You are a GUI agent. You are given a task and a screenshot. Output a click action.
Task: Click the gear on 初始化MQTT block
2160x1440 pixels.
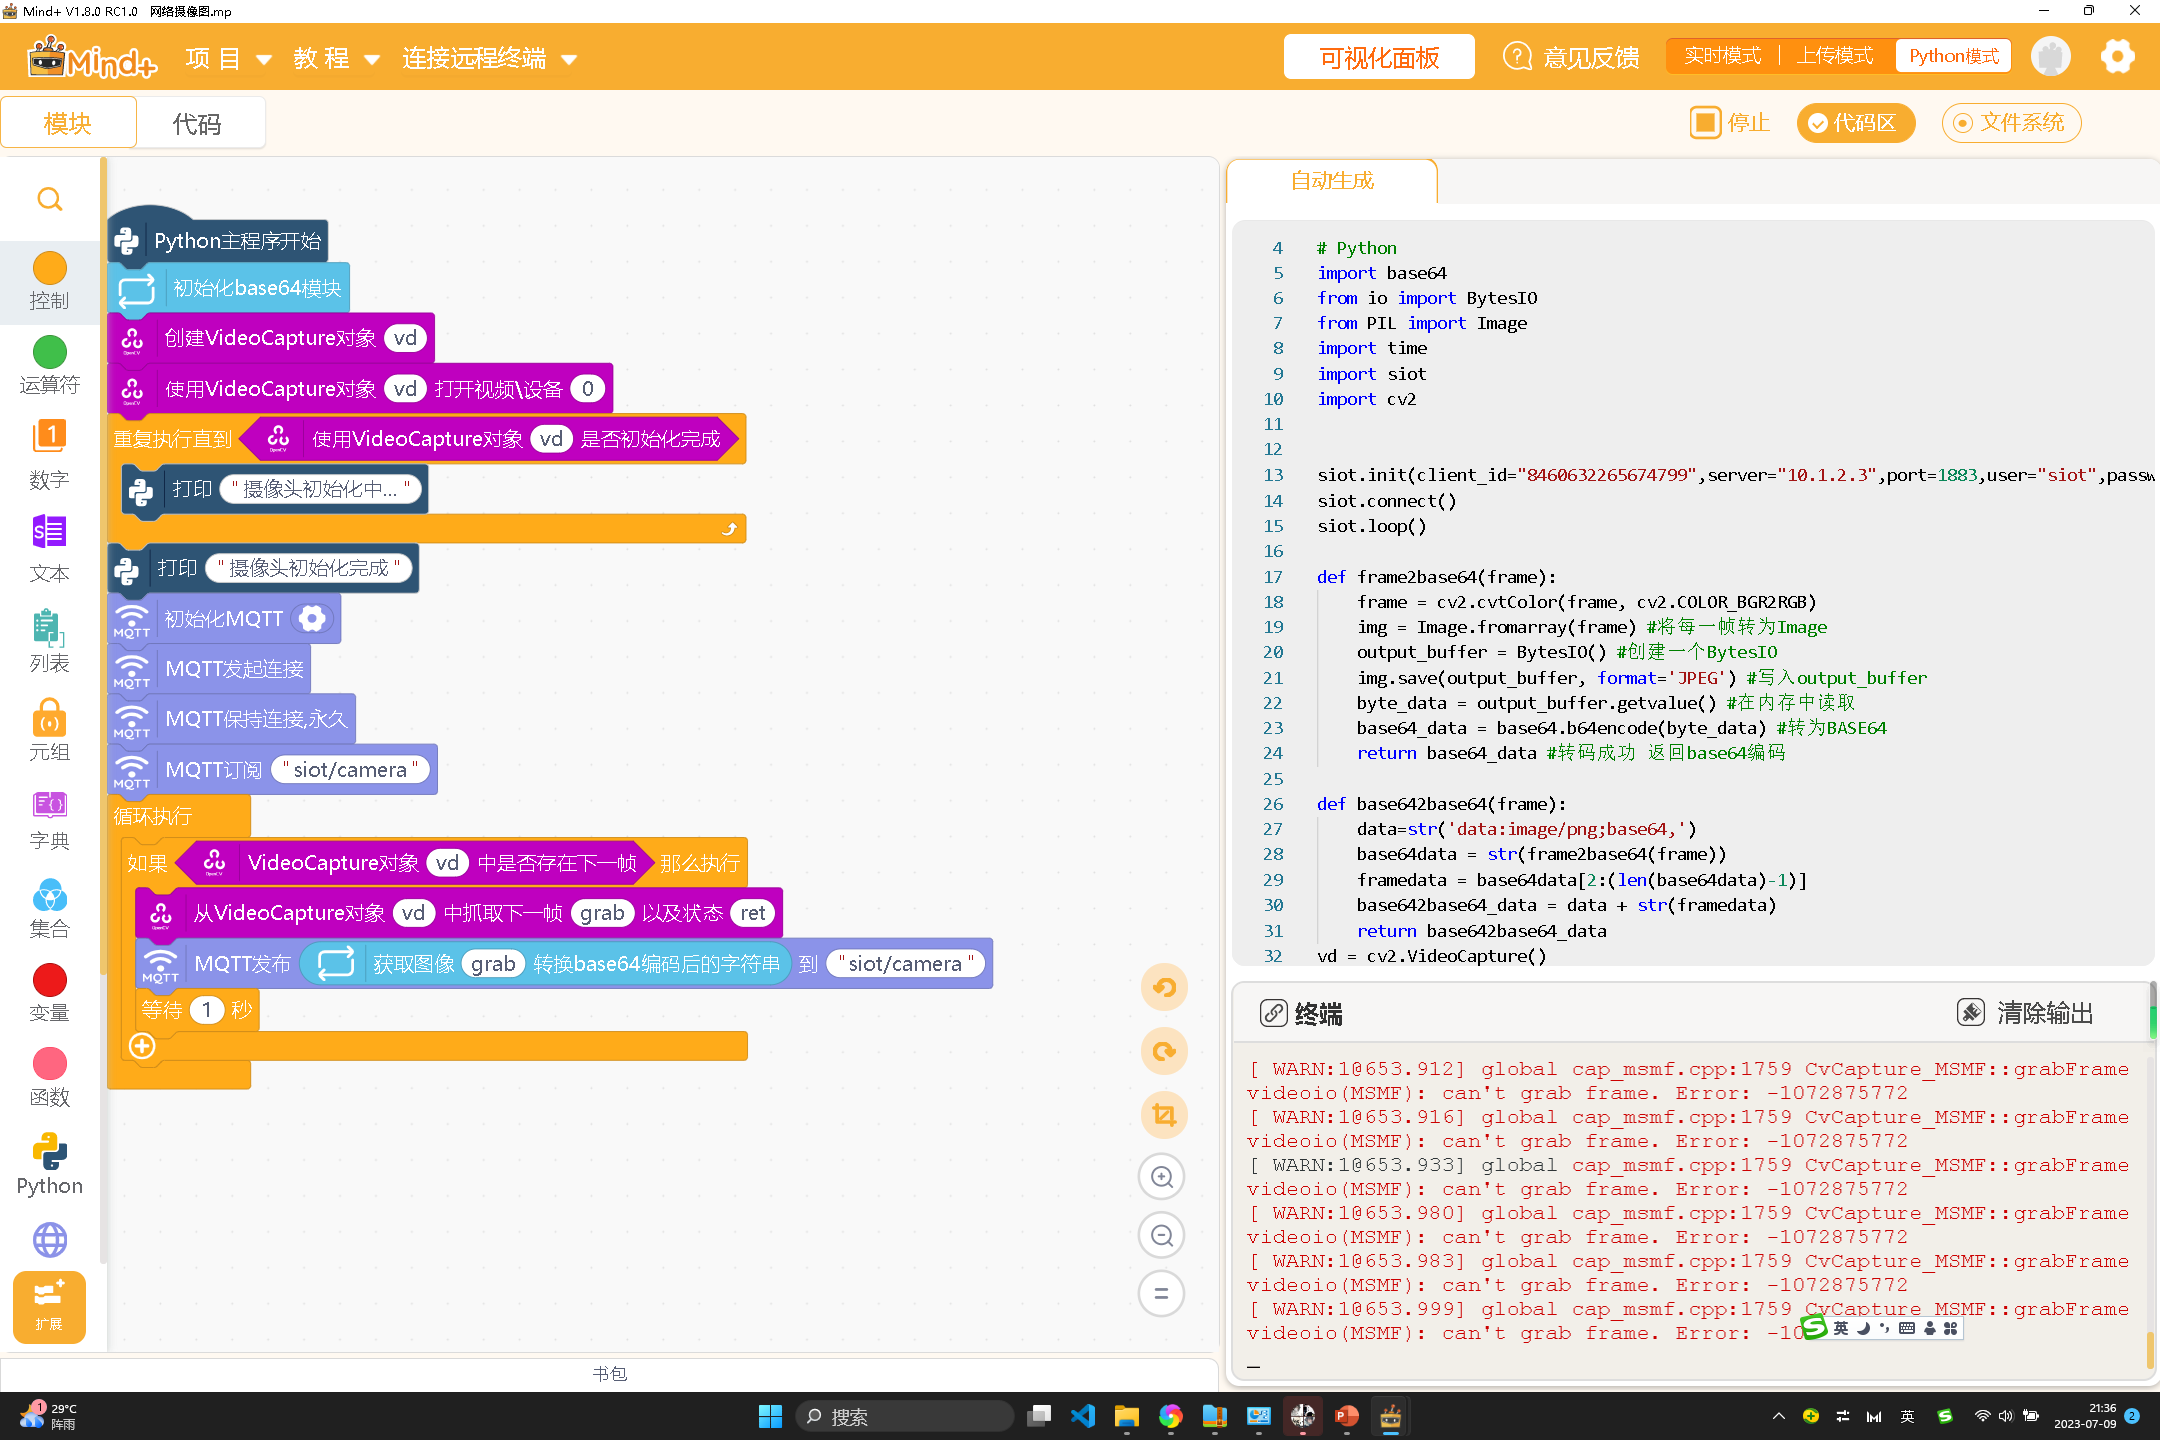[312, 619]
